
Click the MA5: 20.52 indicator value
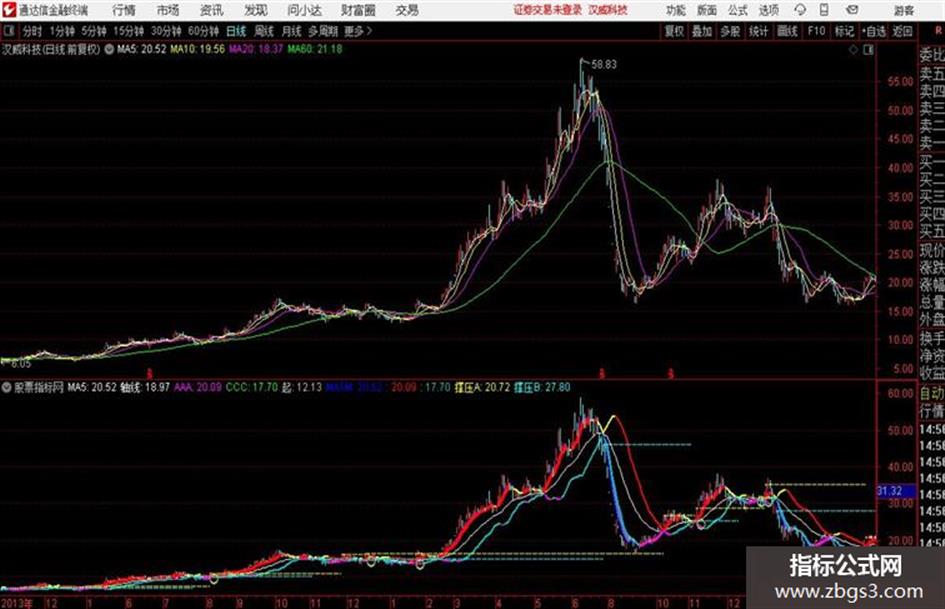[142, 49]
